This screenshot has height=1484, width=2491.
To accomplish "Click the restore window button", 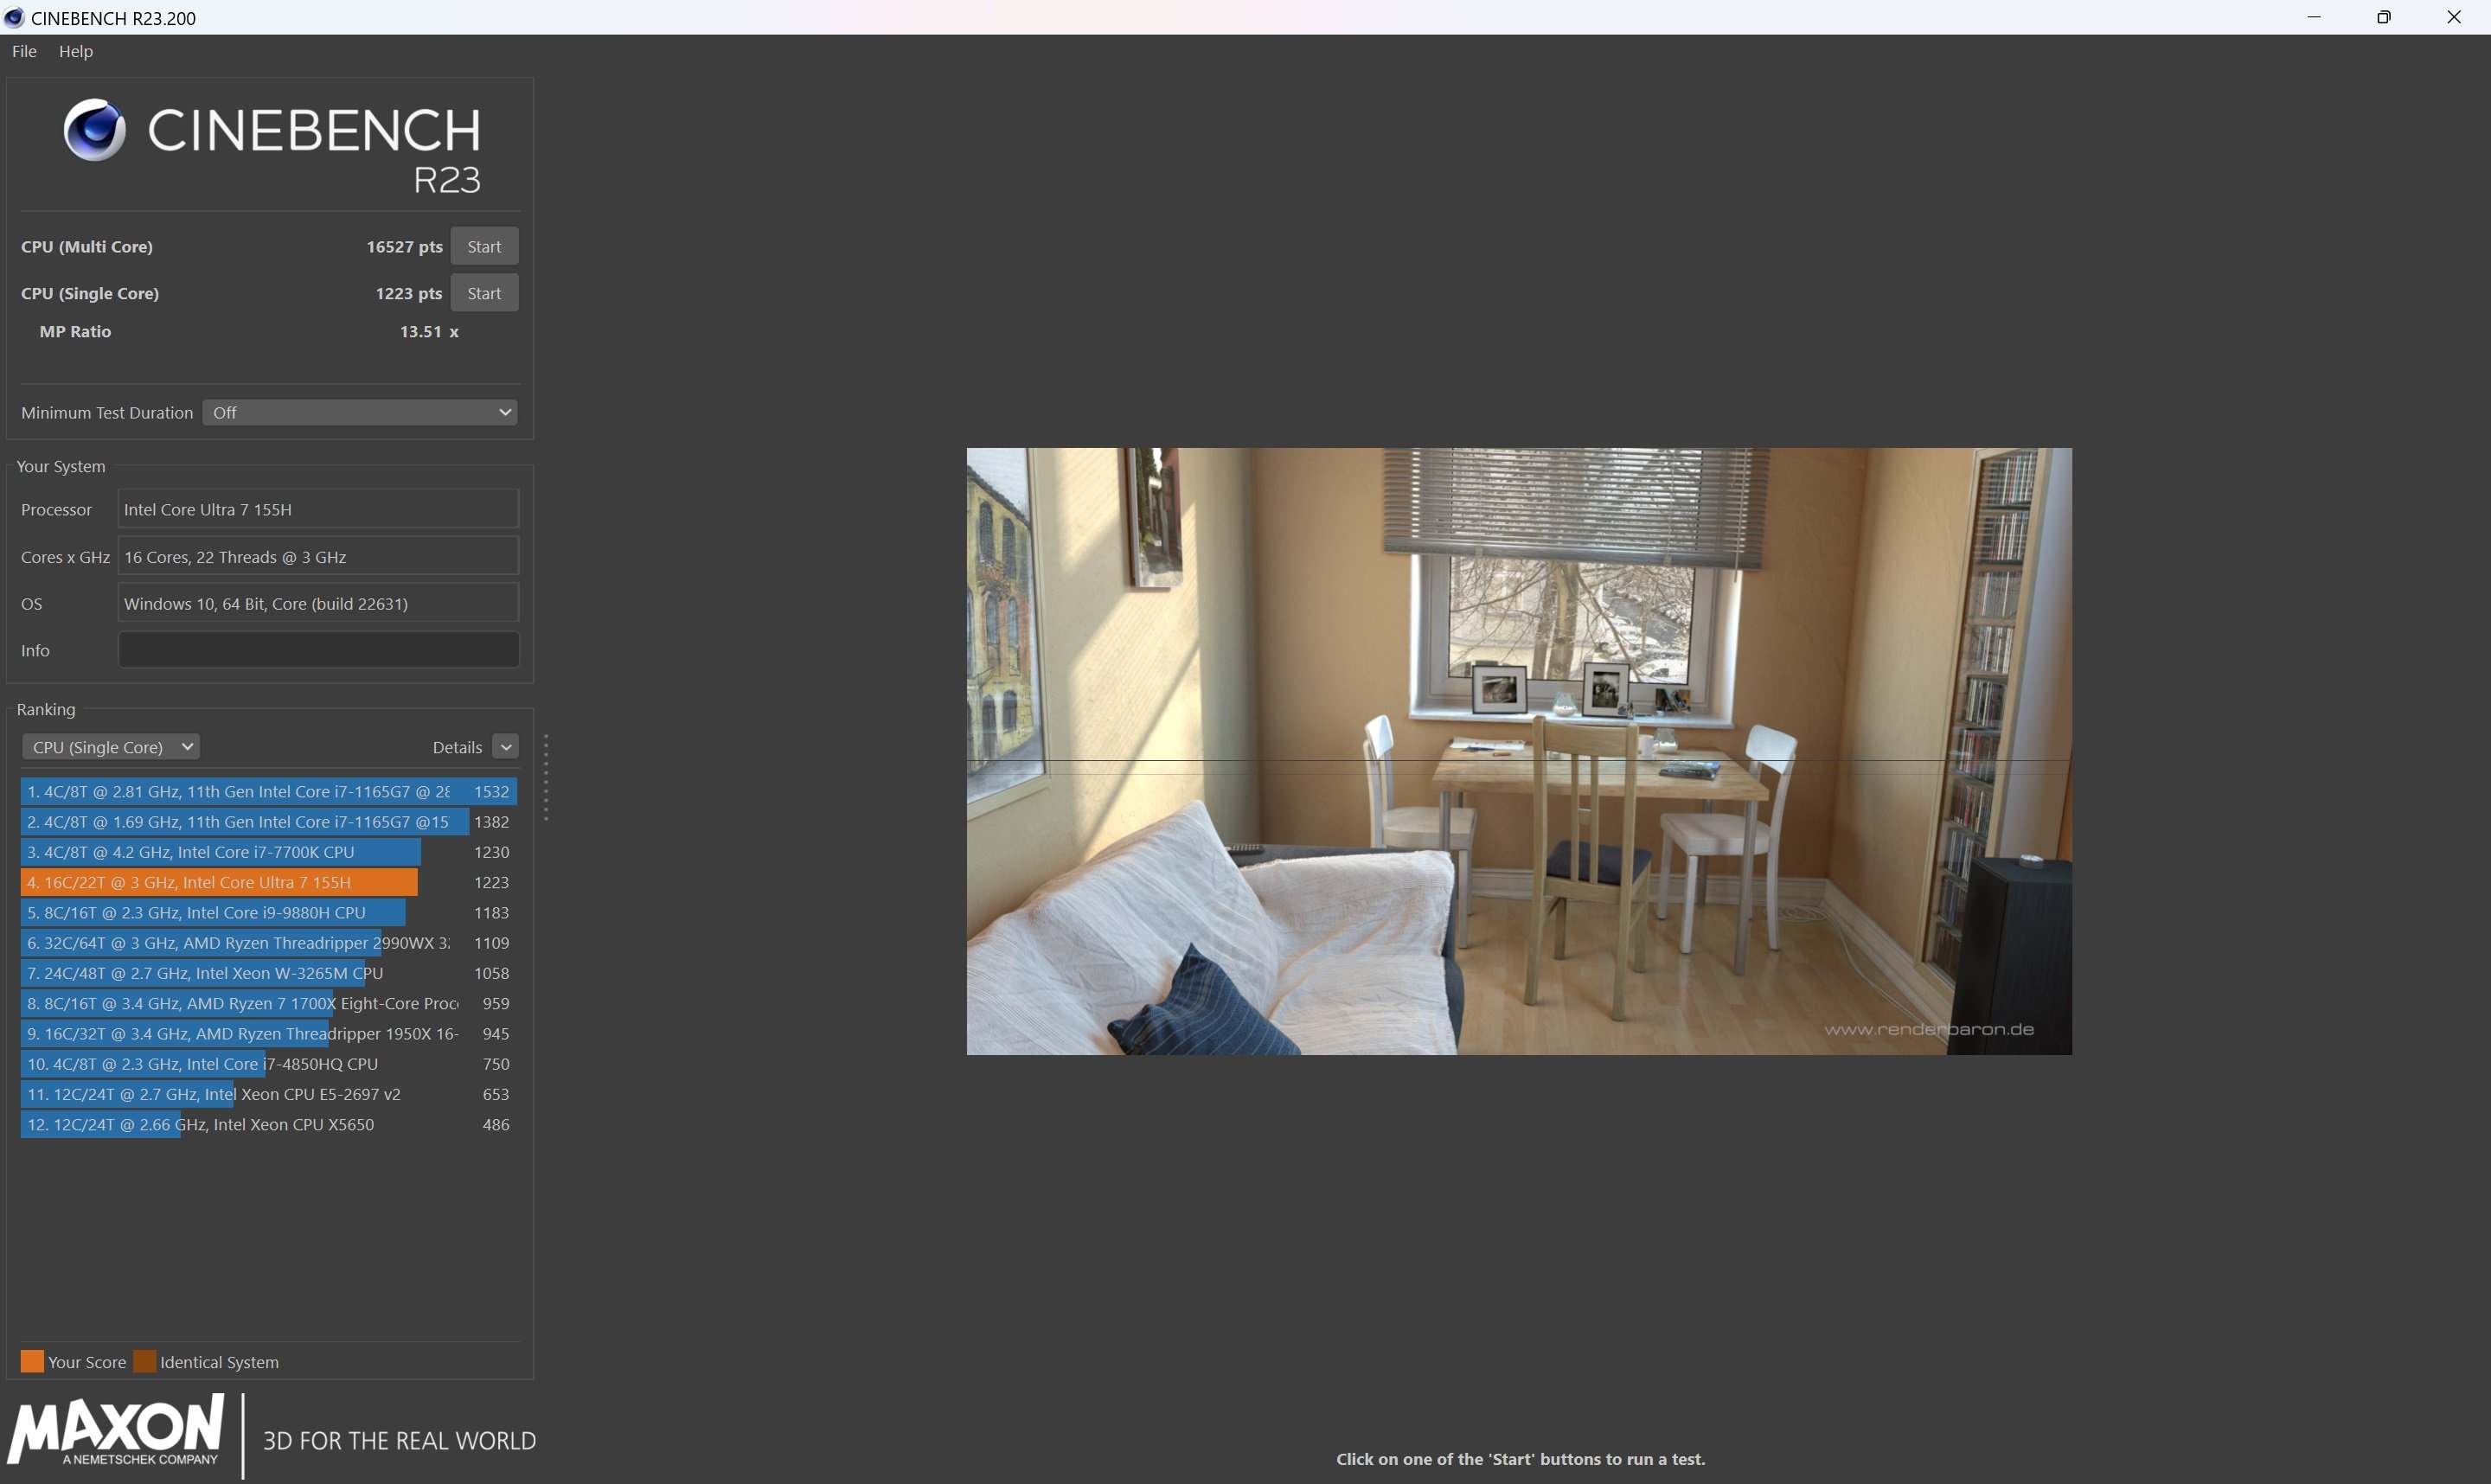I will pos(2383,17).
